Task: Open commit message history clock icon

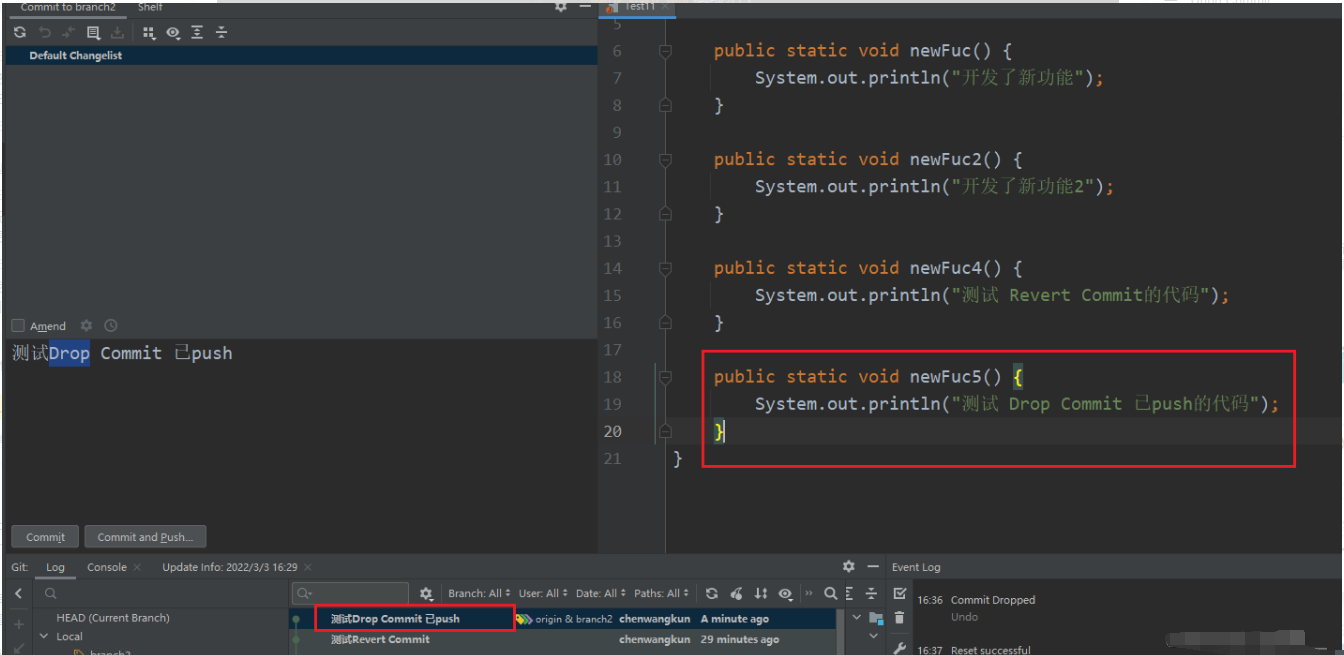Action: pyautogui.click(x=111, y=325)
